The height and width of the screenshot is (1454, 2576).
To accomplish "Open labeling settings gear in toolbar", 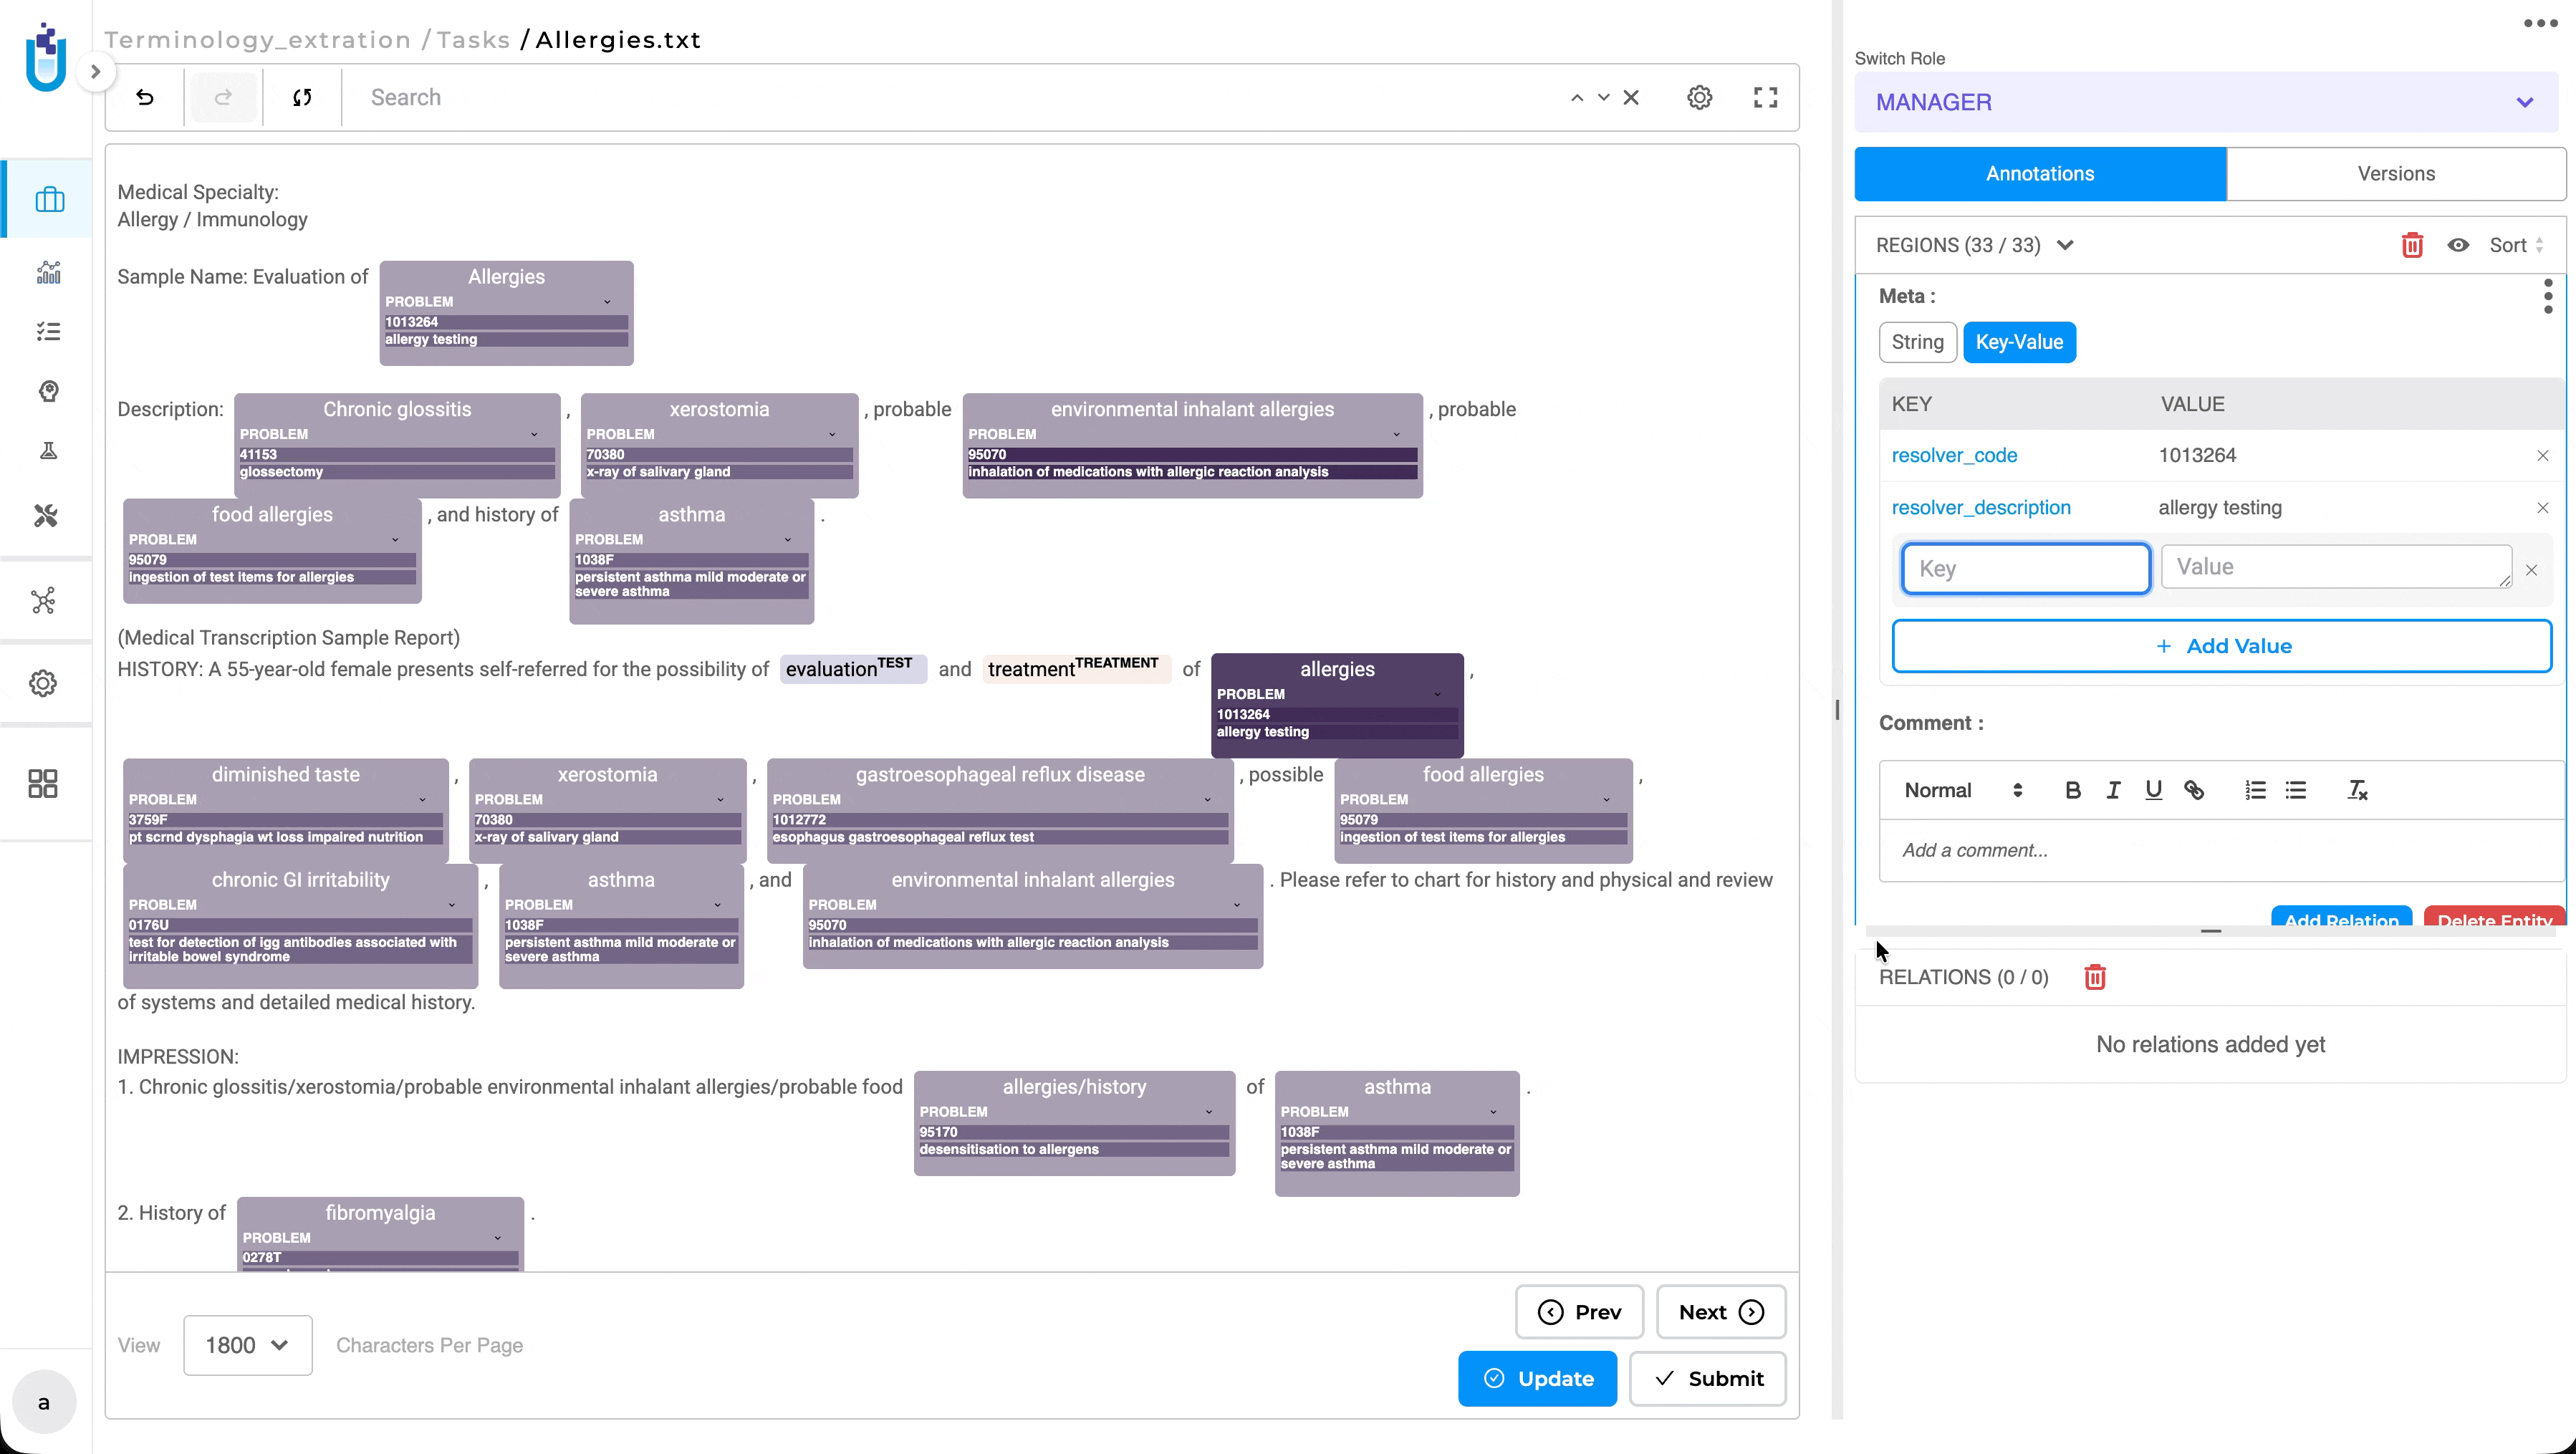I will tap(1700, 97).
